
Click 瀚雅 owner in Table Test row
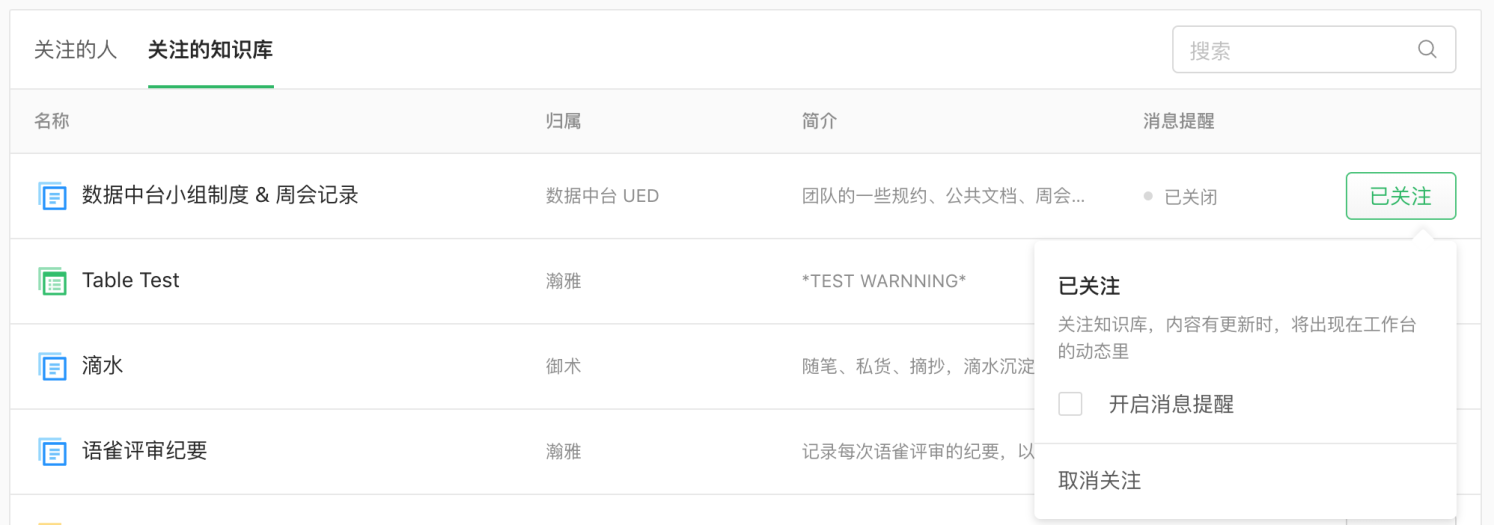pos(563,281)
